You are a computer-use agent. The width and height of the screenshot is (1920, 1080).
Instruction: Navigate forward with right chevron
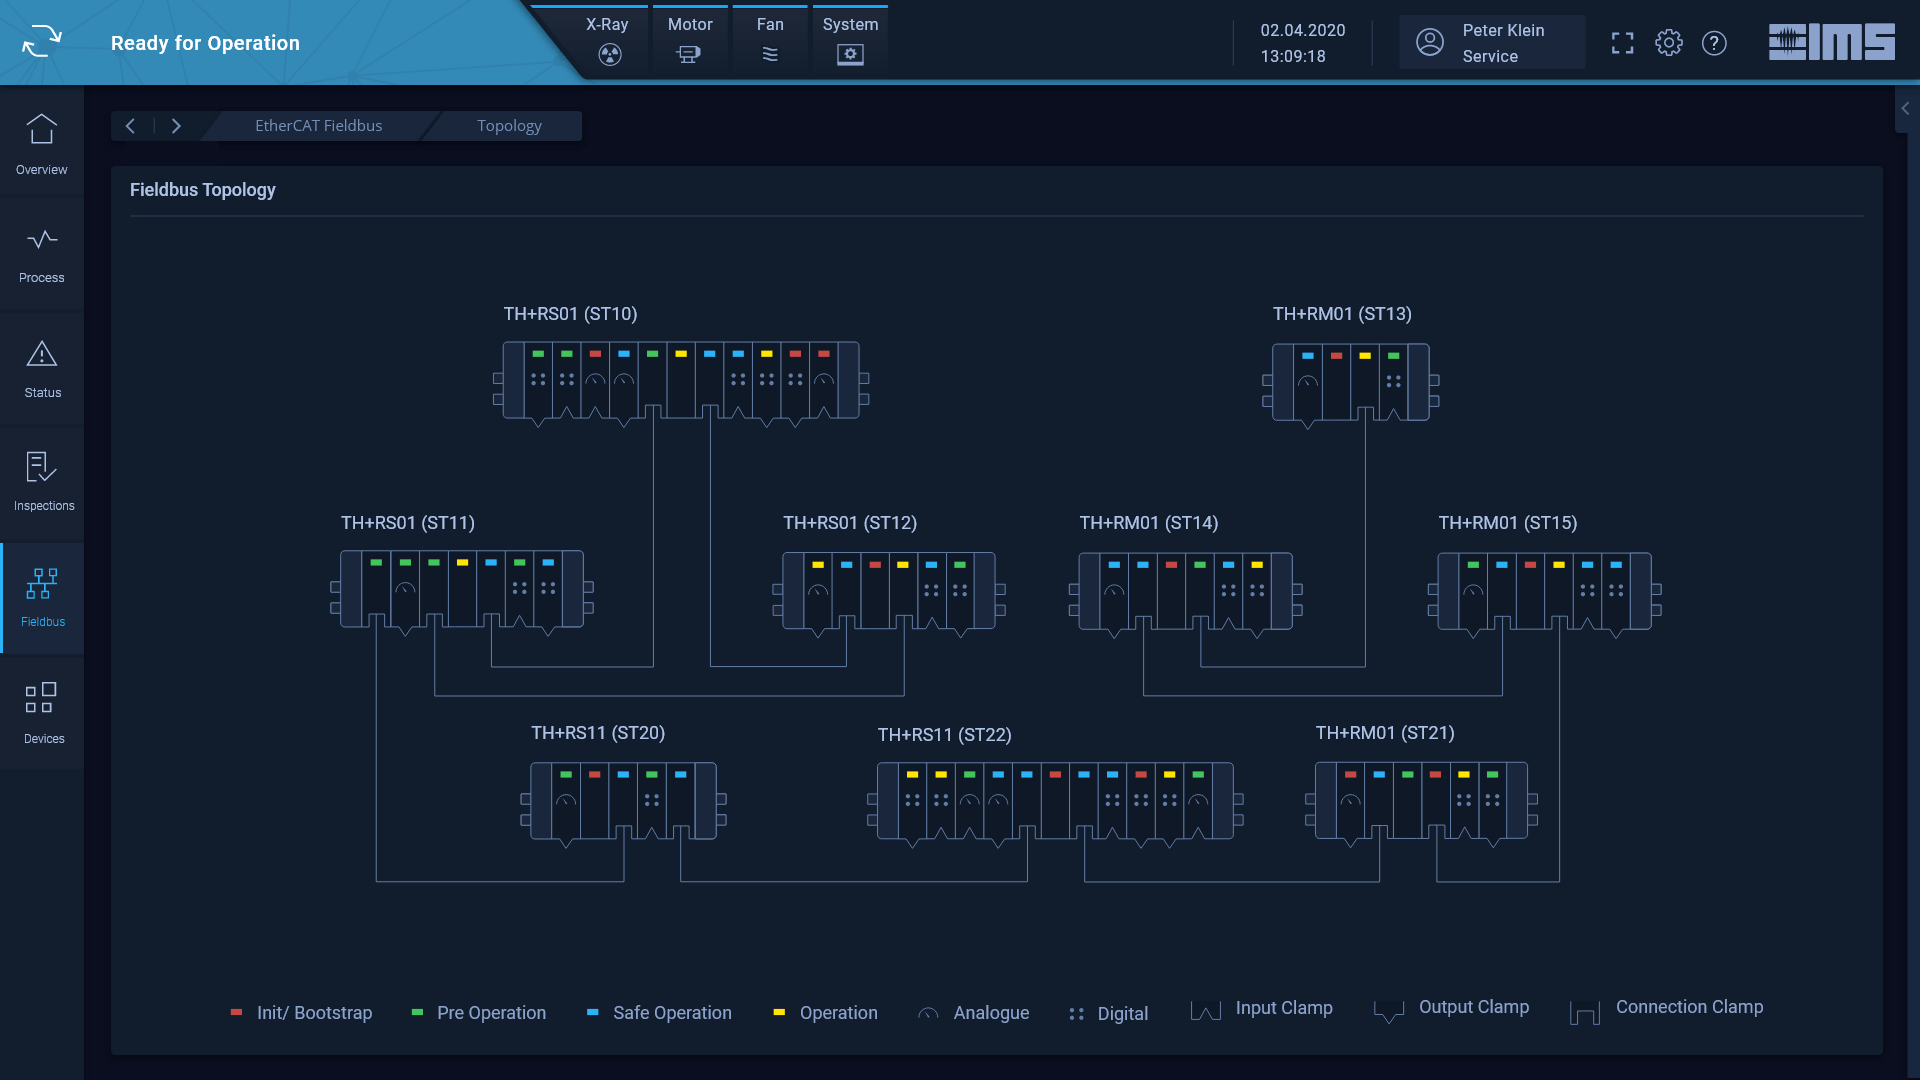[x=176, y=126]
